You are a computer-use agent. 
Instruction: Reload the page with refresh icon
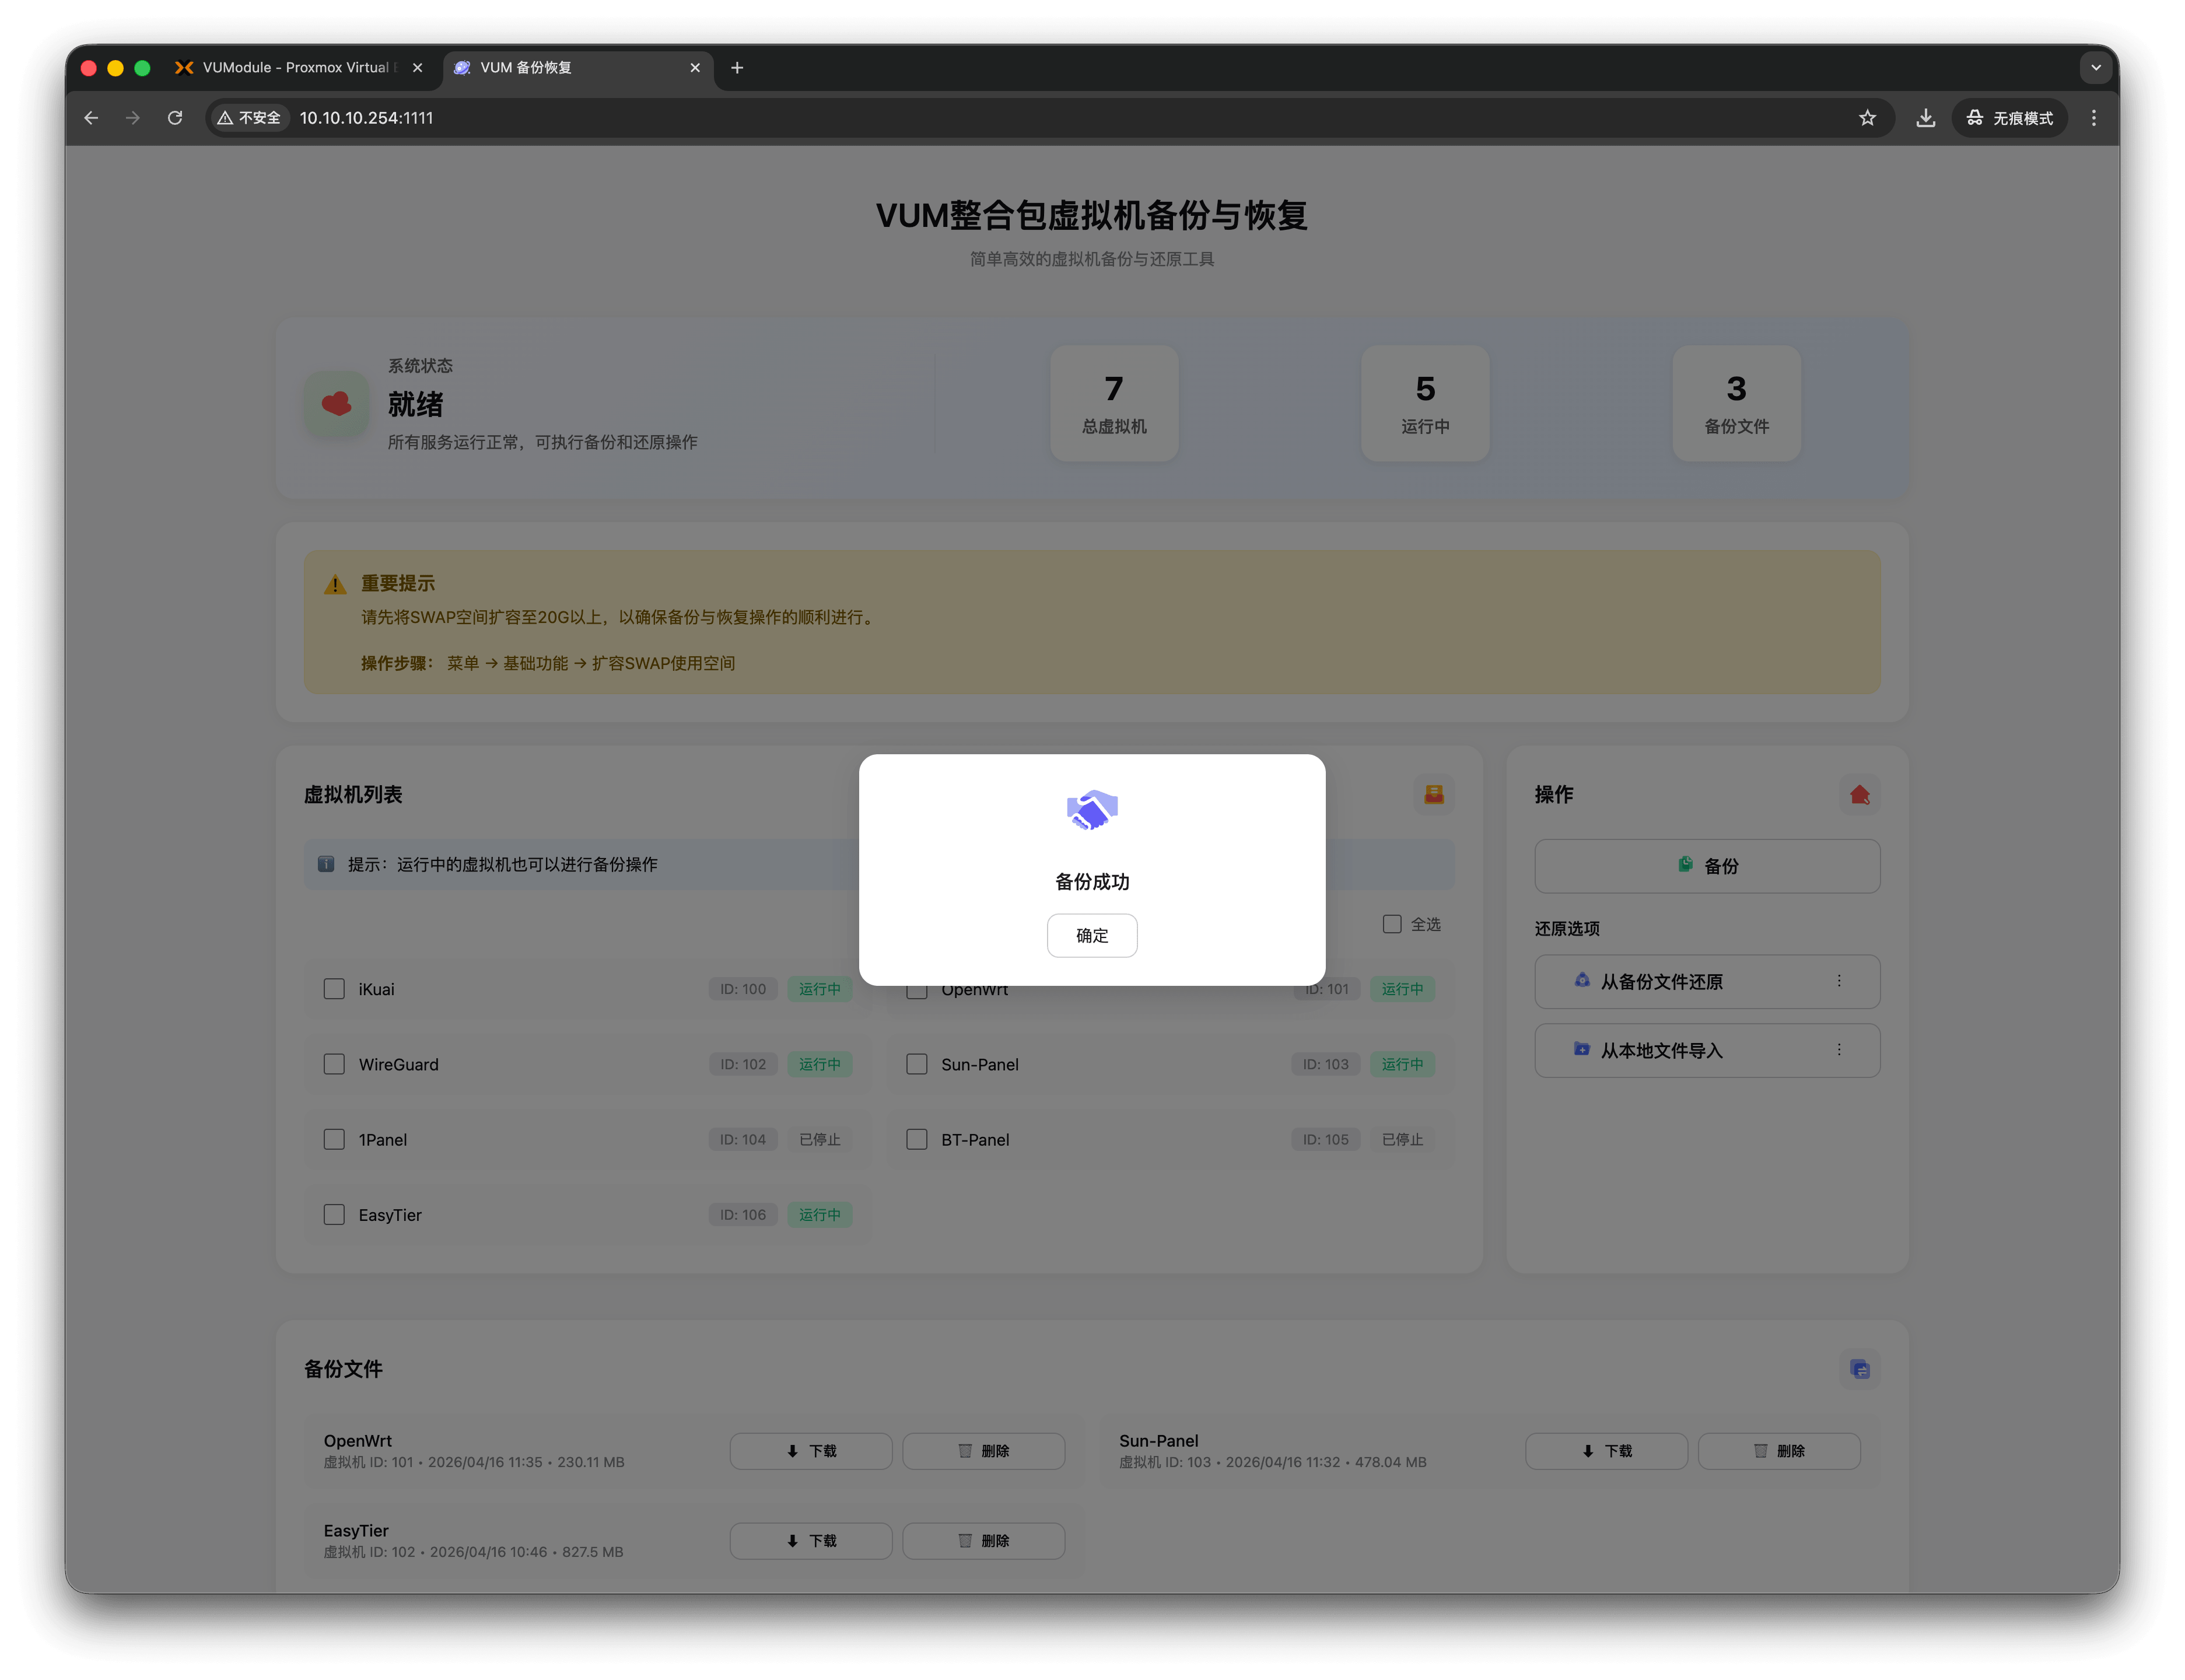tap(175, 118)
